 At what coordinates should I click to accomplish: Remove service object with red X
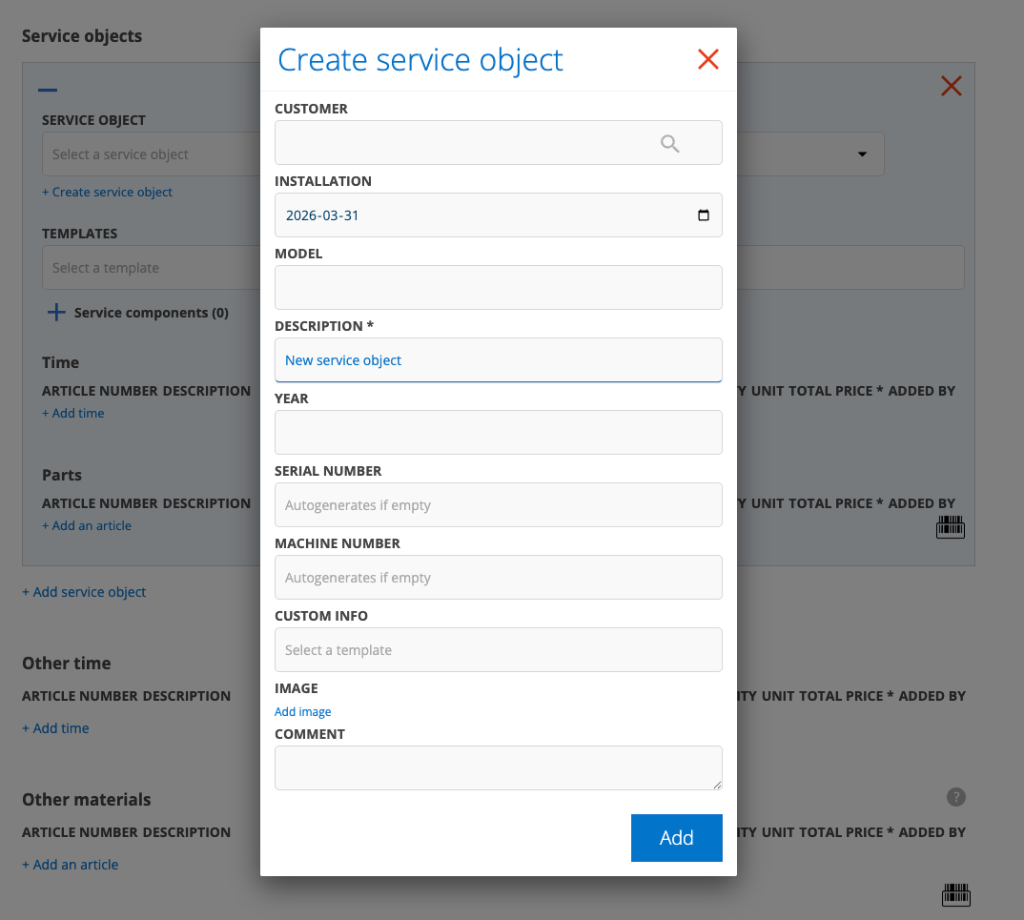951,87
